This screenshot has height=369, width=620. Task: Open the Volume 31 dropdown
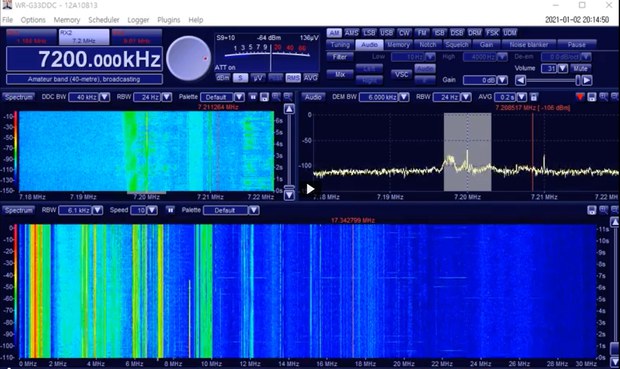(563, 68)
